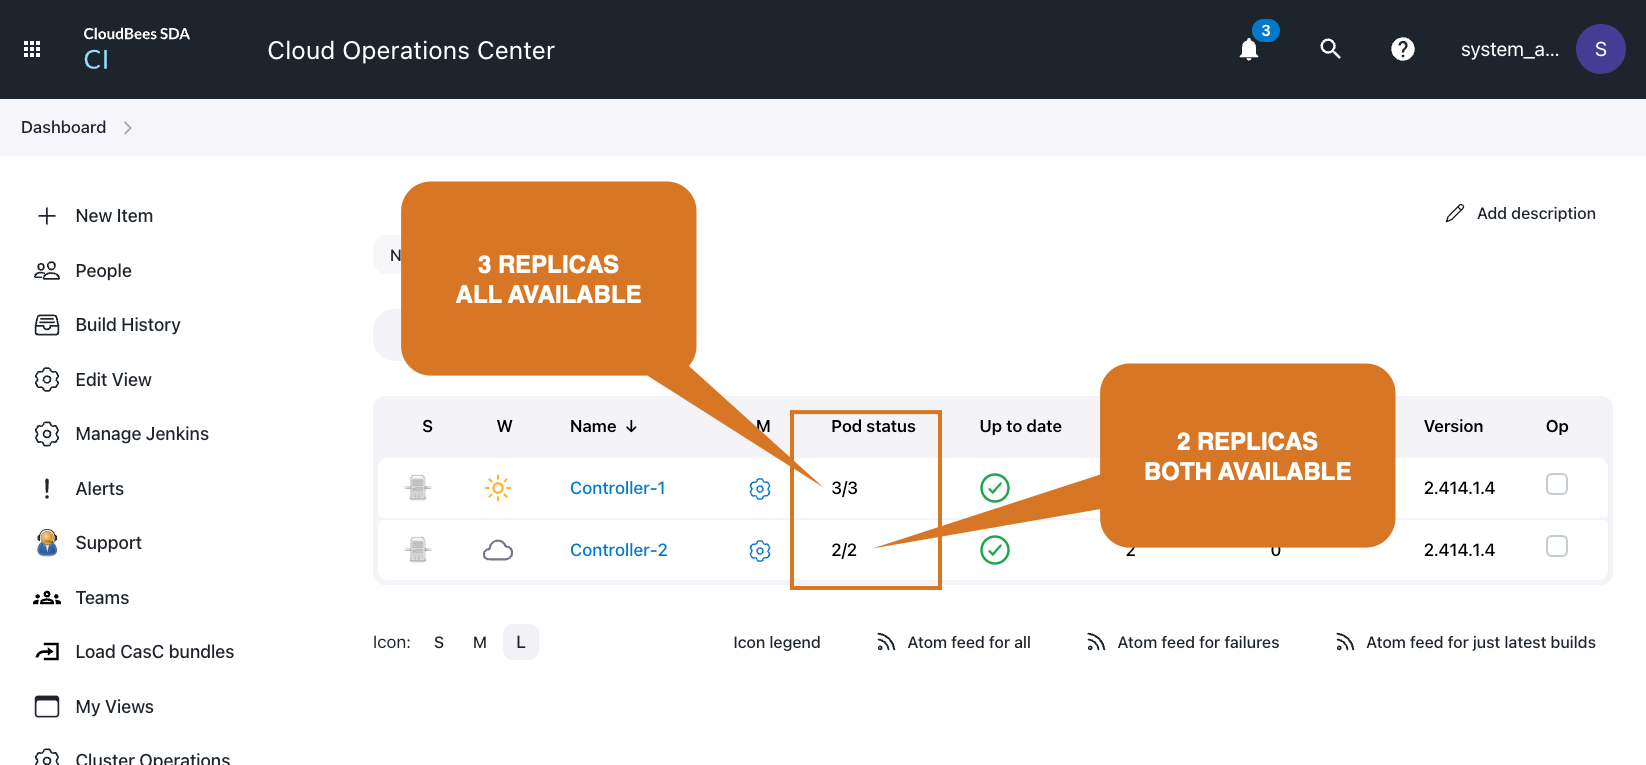Click Controller-2 pod status 2/2
Viewport: 1646px width, 765px height.
844,550
